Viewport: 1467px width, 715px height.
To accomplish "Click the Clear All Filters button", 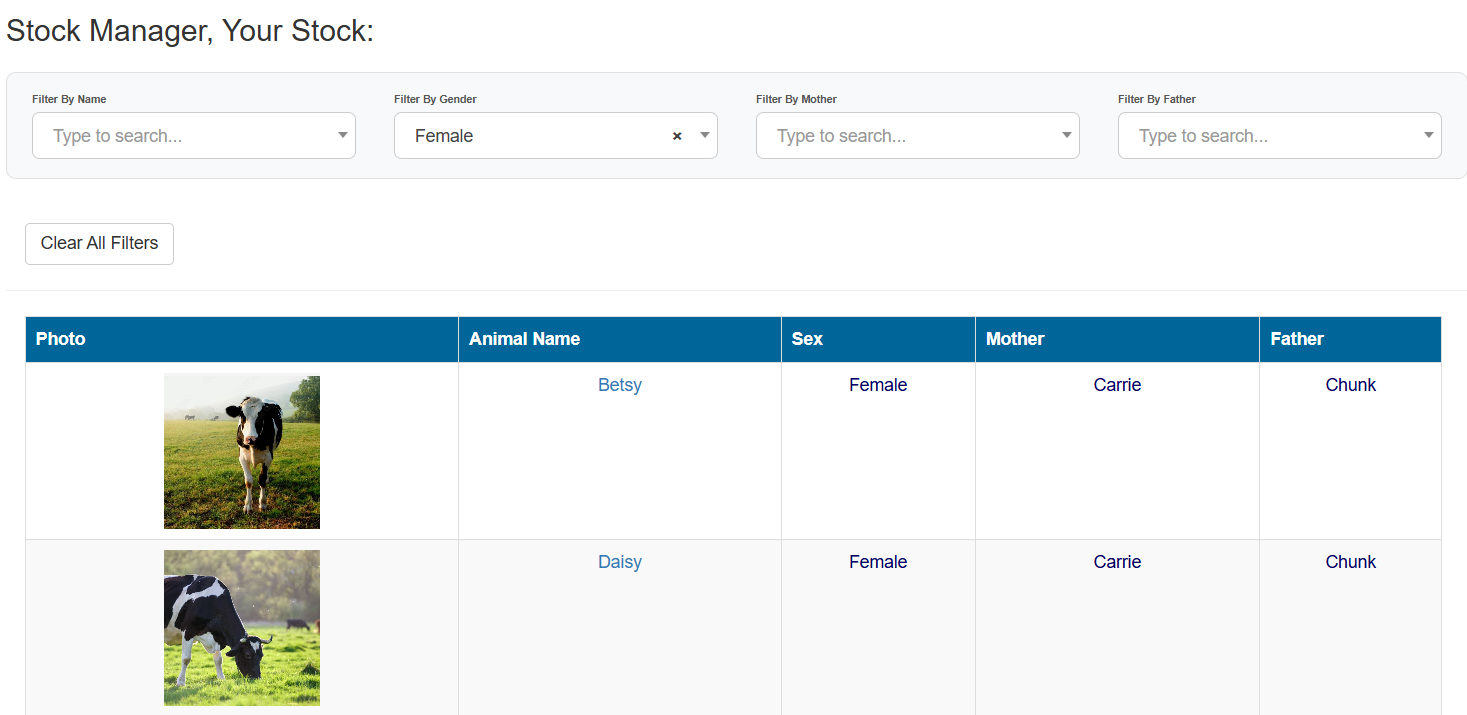I will (99, 244).
